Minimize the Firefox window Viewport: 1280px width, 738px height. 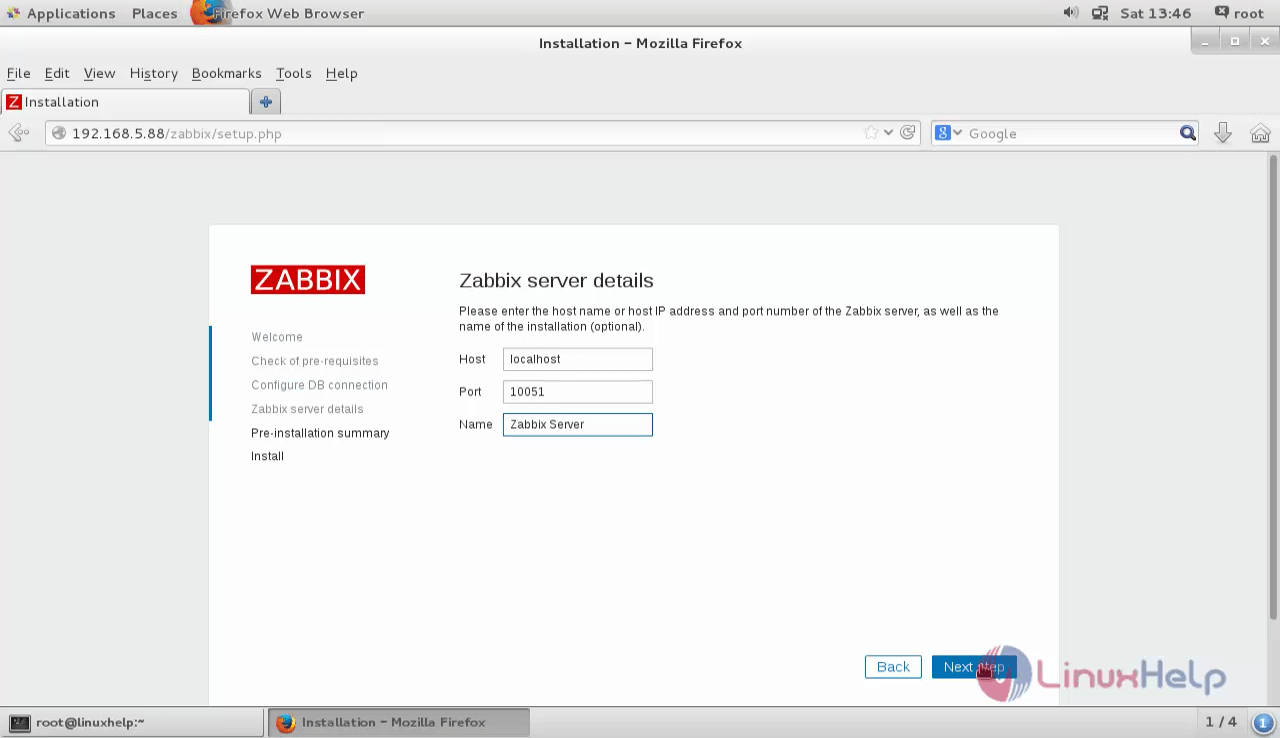point(1206,41)
